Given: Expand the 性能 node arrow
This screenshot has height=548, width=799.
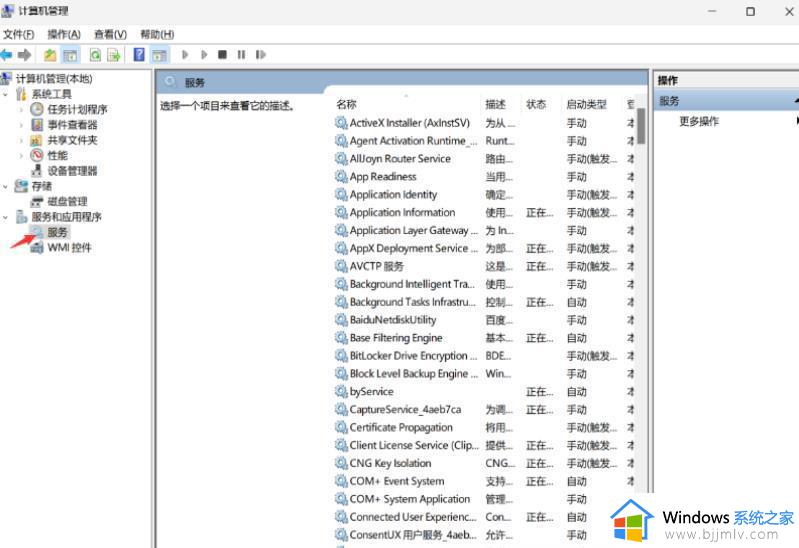Looking at the screenshot, I should [21, 155].
